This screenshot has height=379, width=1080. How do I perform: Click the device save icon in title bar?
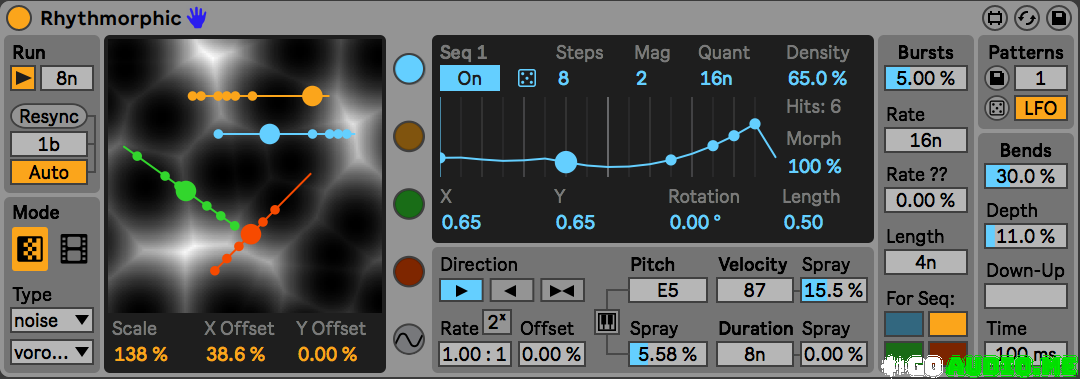(1057, 18)
